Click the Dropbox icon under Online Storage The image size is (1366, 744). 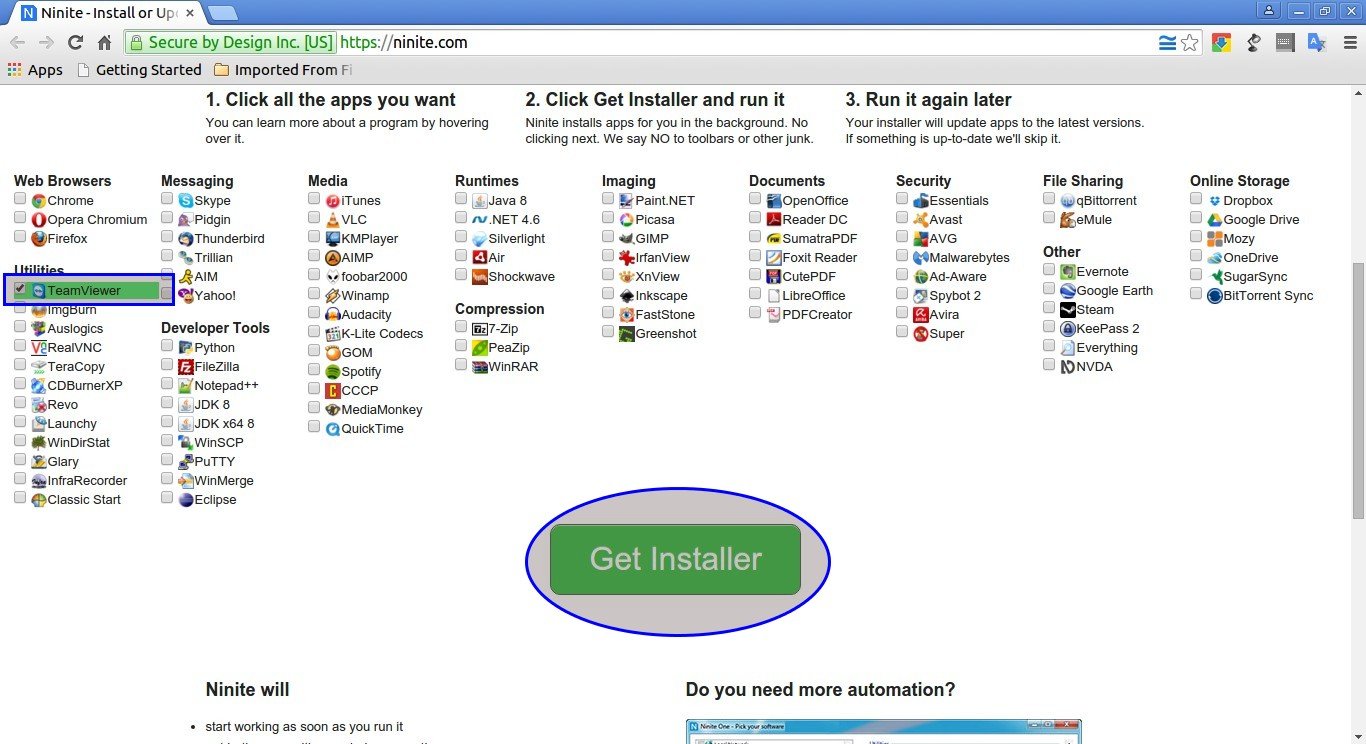click(1215, 201)
